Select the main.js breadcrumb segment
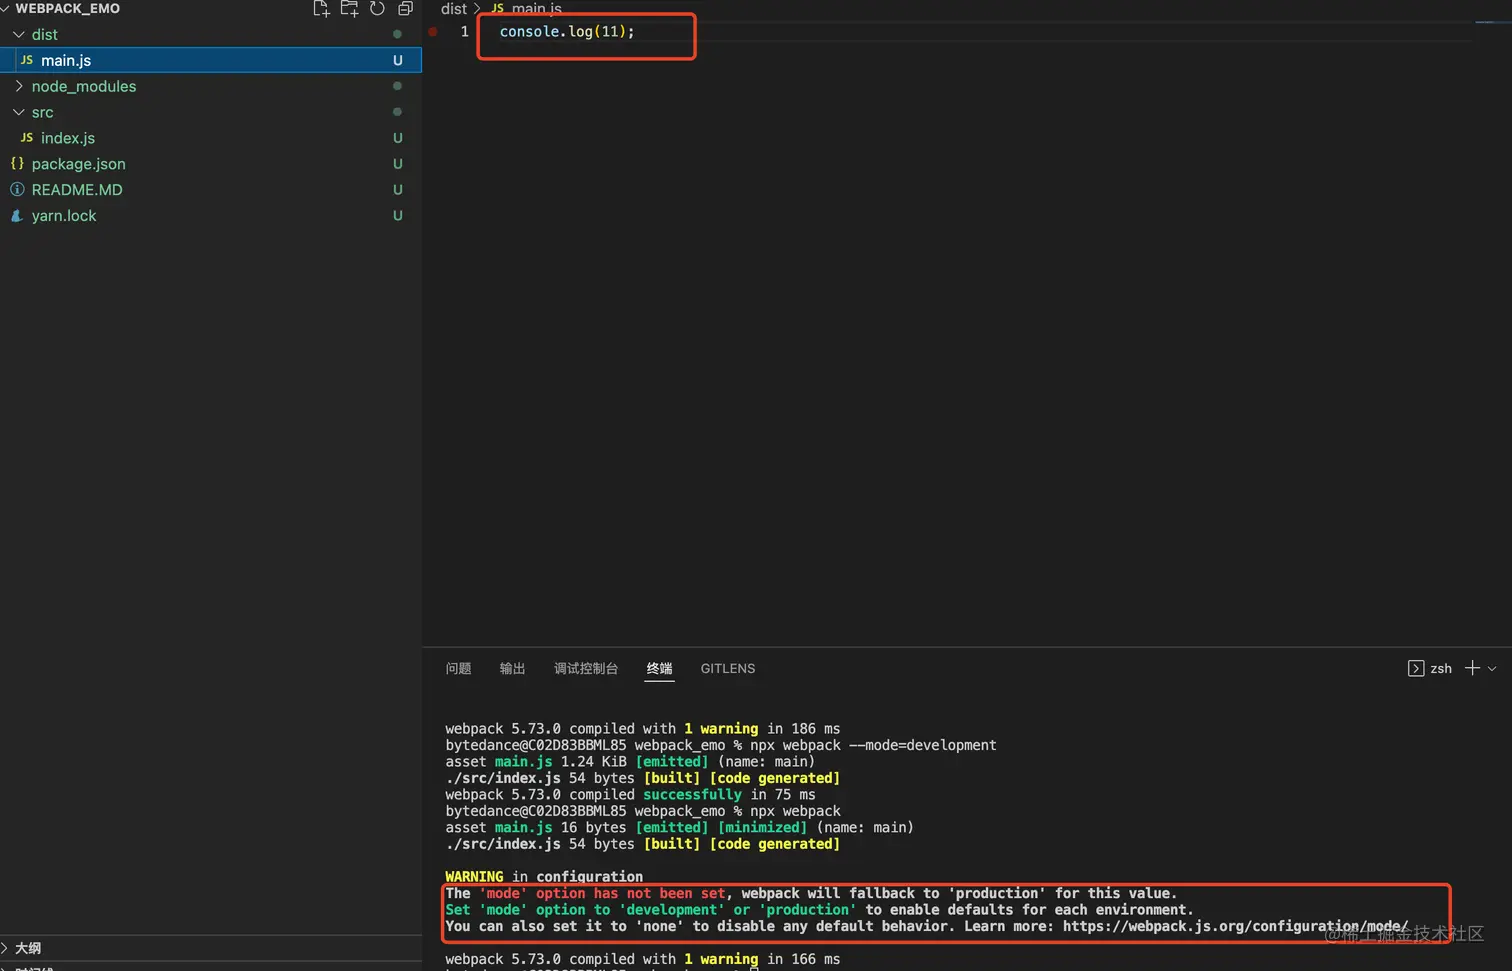The height and width of the screenshot is (971, 1512). [x=537, y=9]
